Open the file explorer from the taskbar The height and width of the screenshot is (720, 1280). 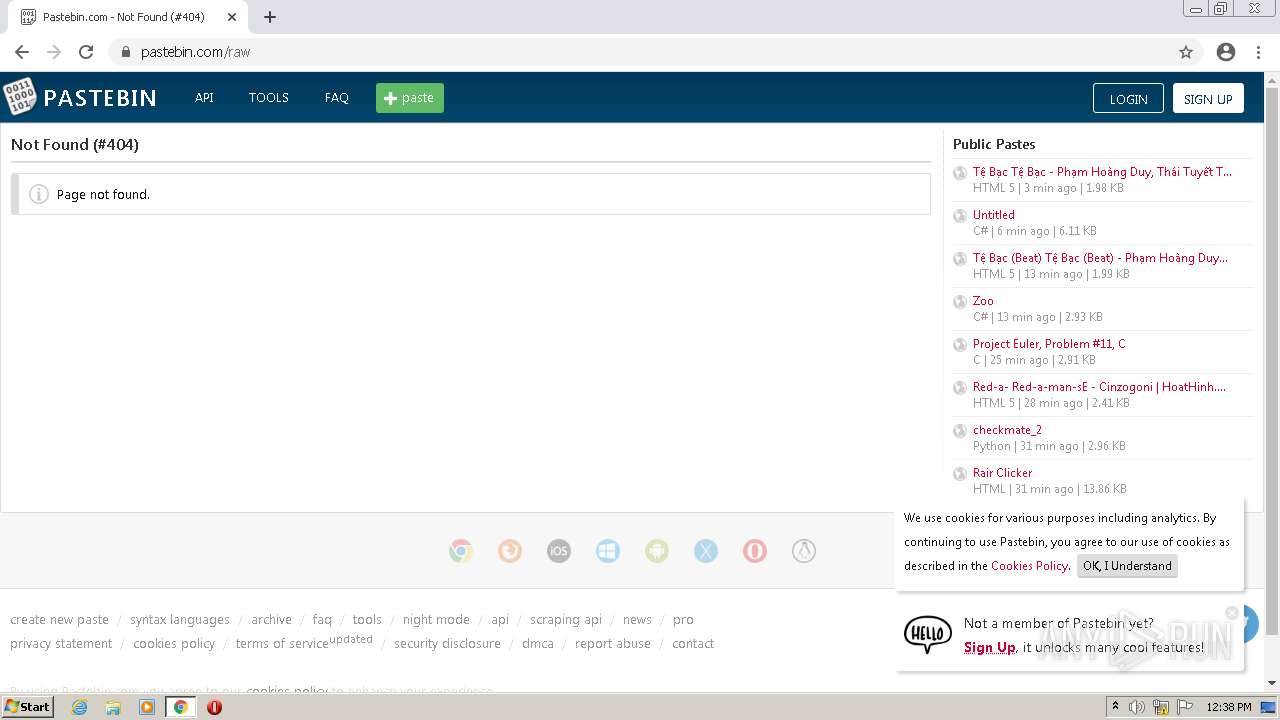click(113, 707)
